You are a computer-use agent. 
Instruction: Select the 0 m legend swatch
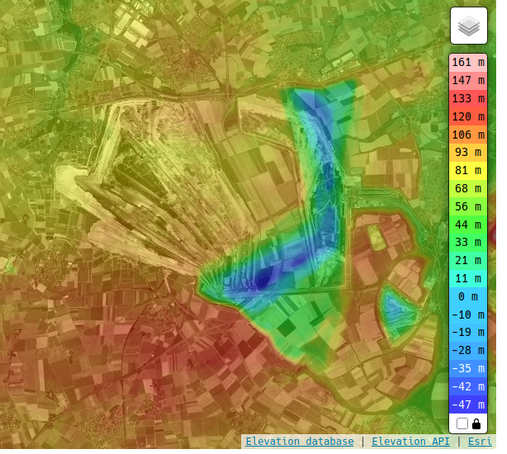tap(468, 296)
